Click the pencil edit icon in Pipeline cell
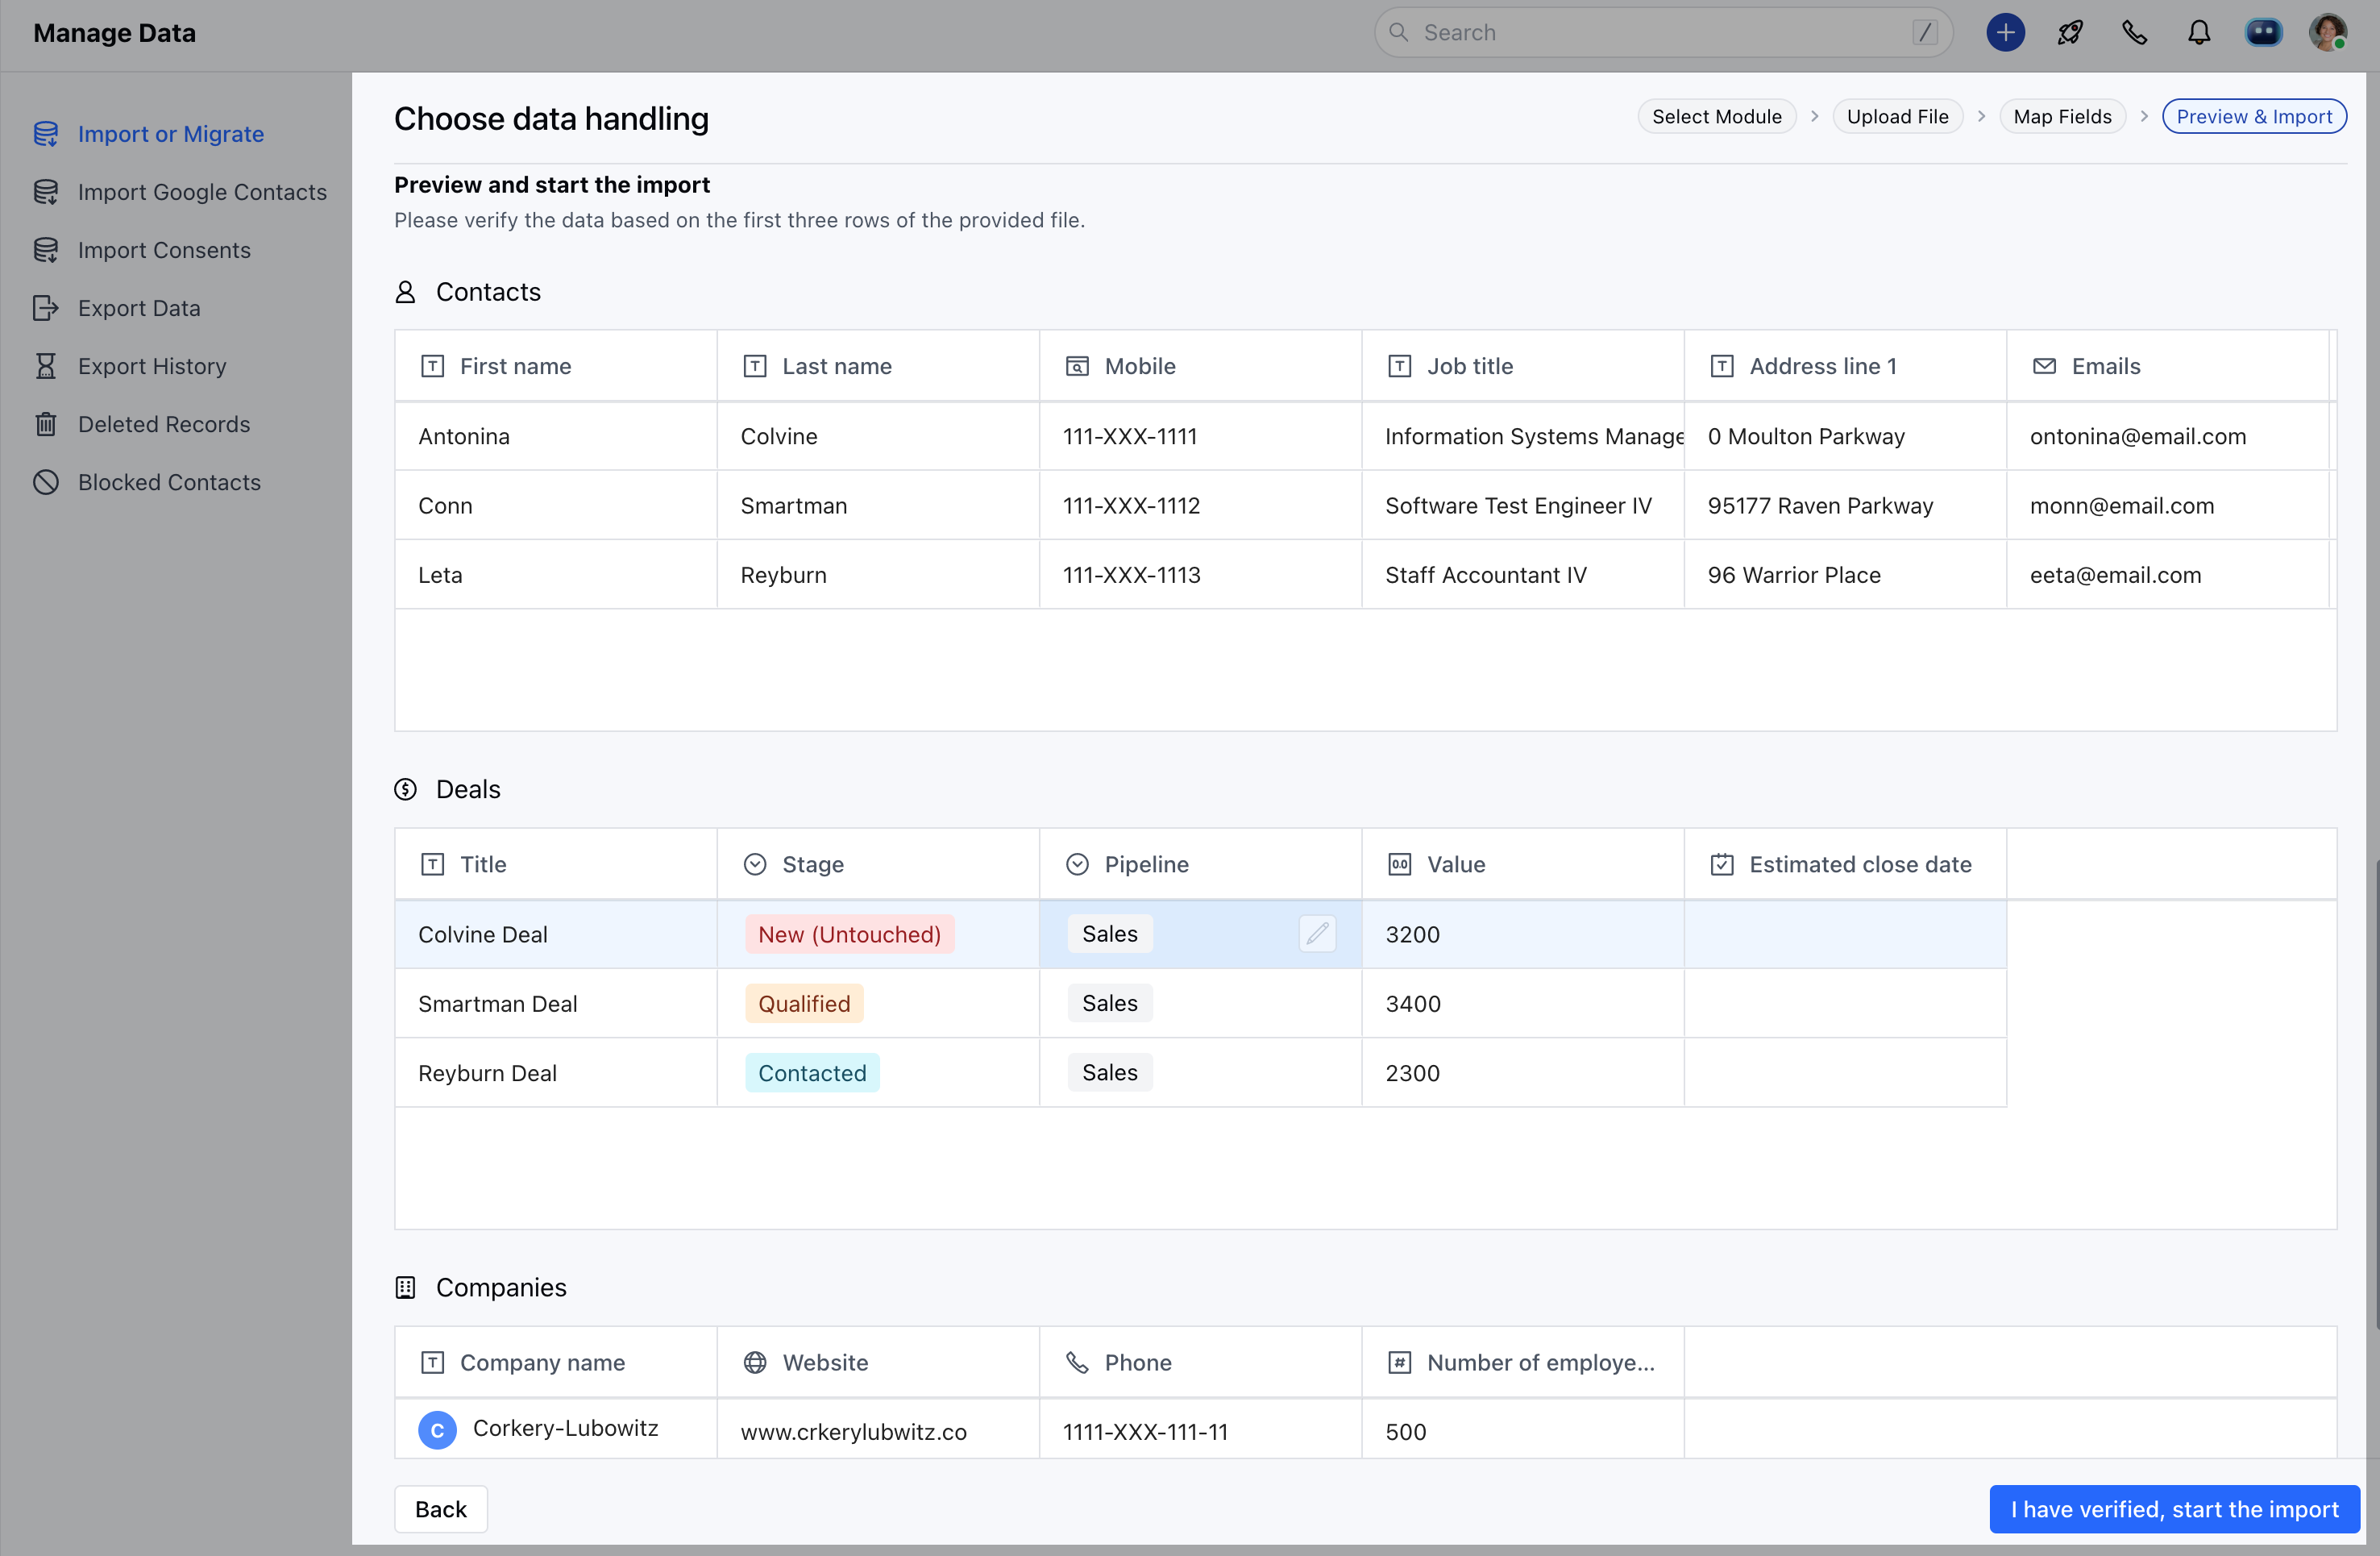The height and width of the screenshot is (1556, 2380). pos(1317,933)
